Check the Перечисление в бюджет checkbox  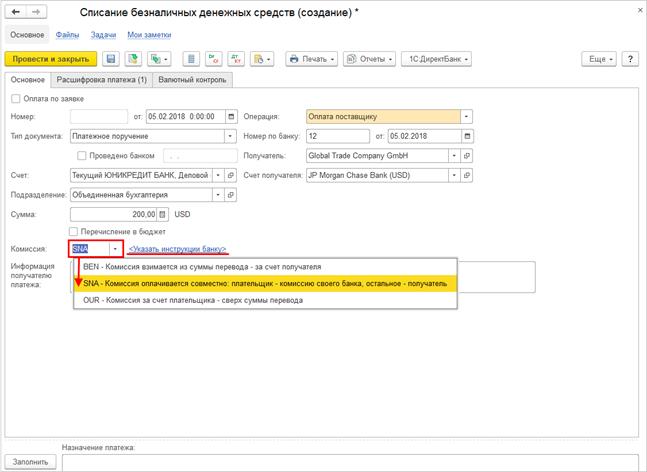[x=75, y=231]
